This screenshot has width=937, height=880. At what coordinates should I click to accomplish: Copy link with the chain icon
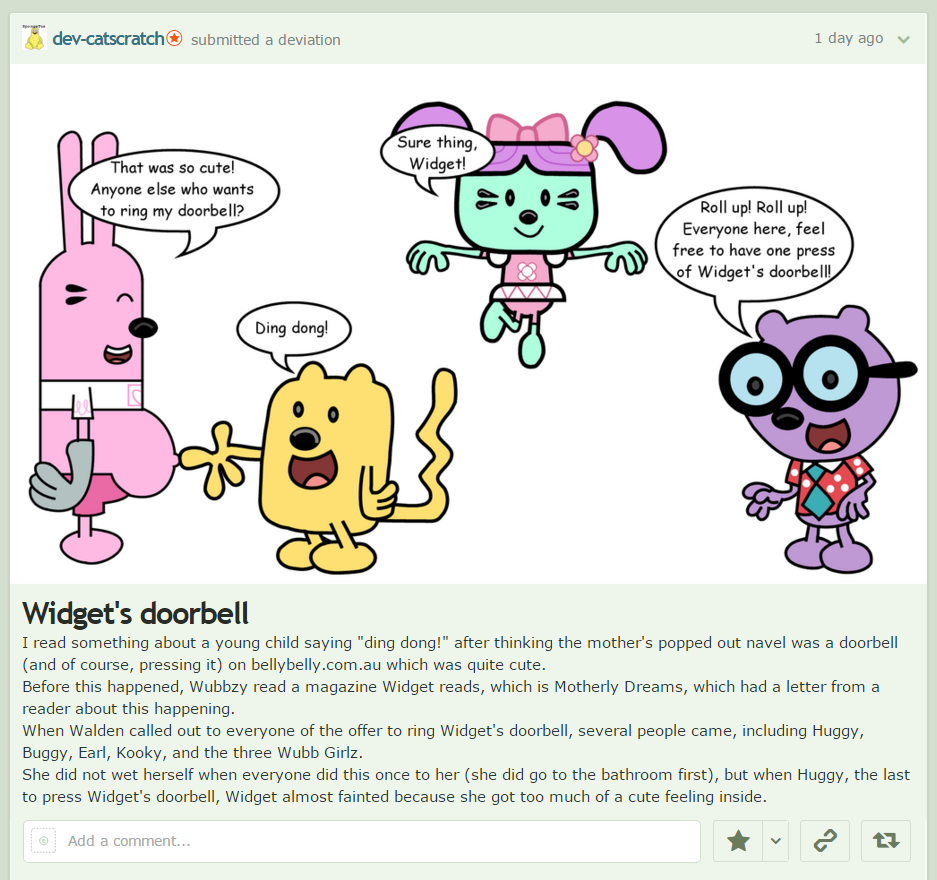tap(825, 841)
